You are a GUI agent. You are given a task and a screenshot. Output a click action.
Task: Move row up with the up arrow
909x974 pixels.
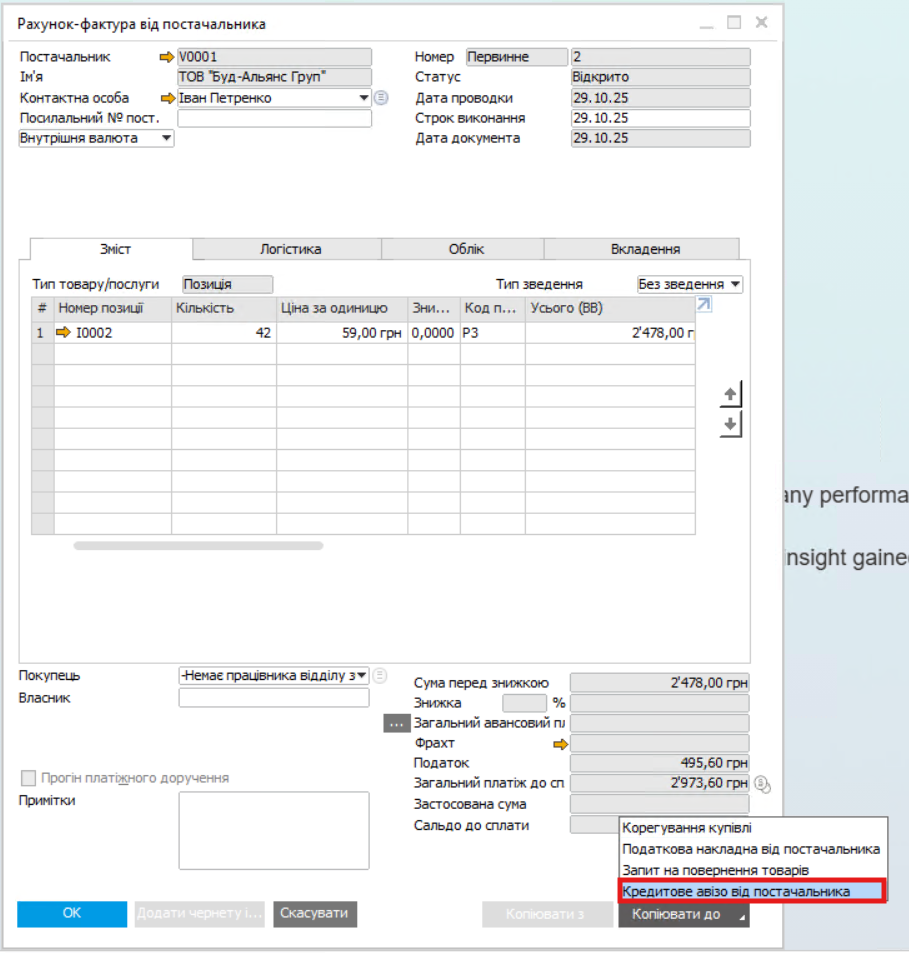point(731,394)
